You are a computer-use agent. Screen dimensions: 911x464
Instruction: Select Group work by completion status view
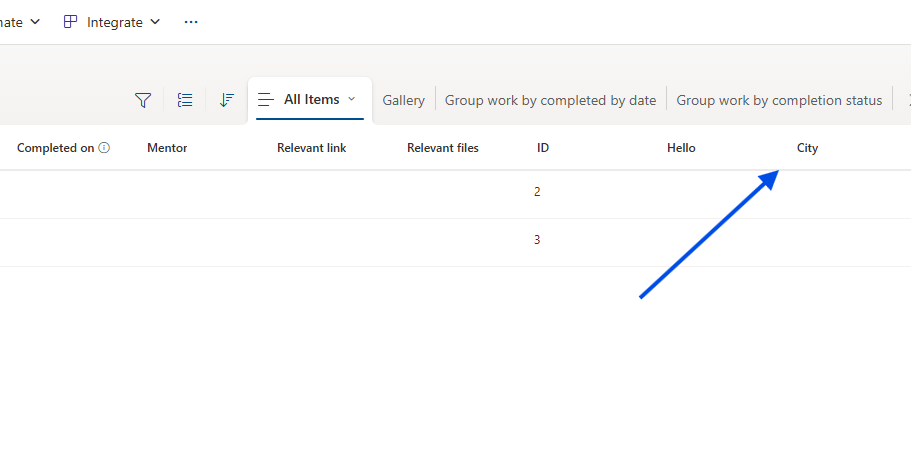point(779,100)
